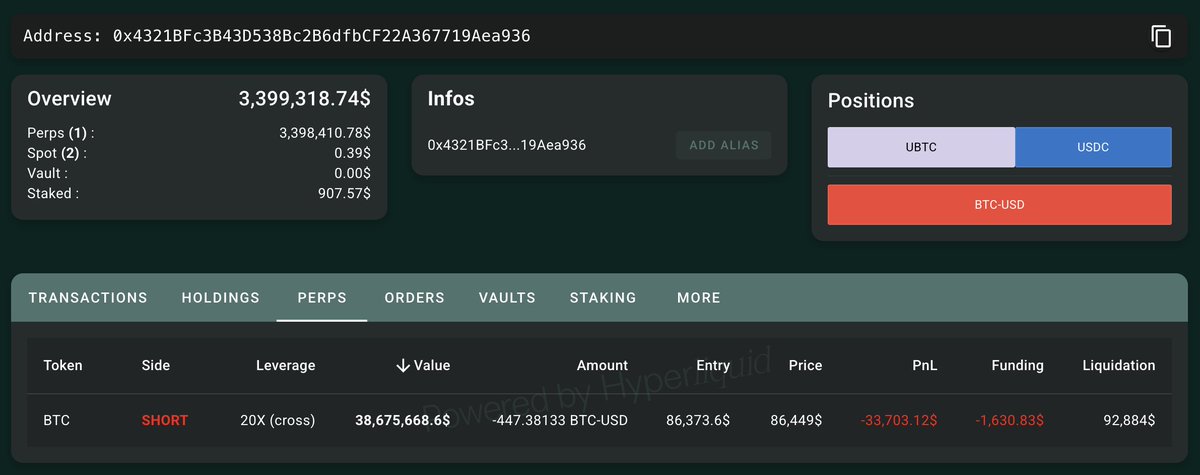1200x475 pixels.
Task: Open the BTC-USD position bar
Action: (999, 205)
